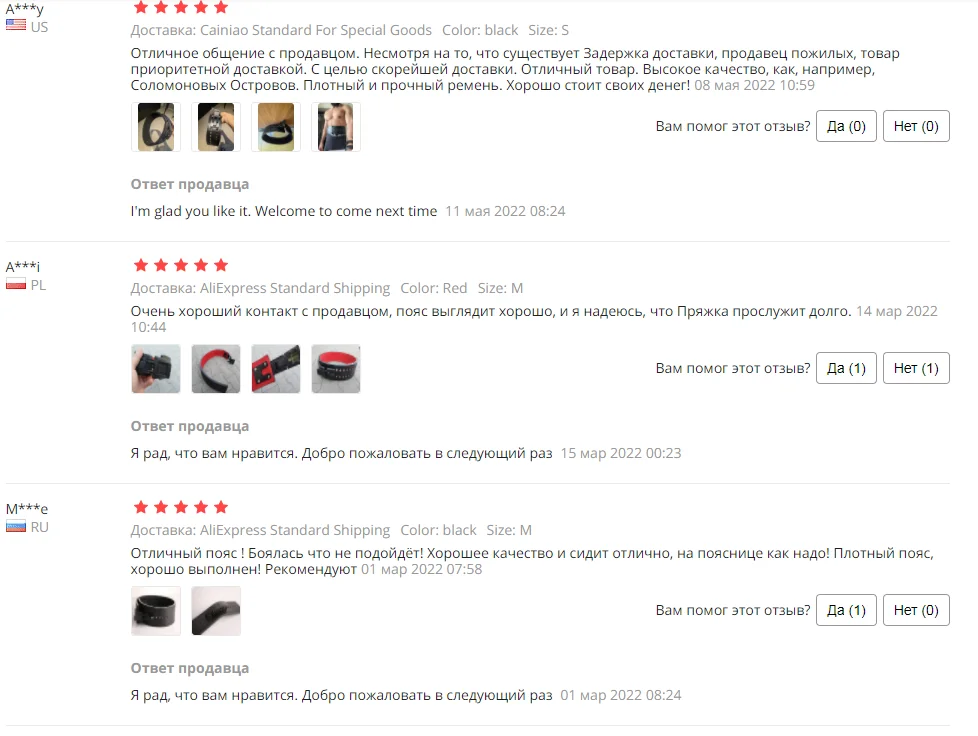Vote Да (0) on the US review

pyautogui.click(x=846, y=126)
